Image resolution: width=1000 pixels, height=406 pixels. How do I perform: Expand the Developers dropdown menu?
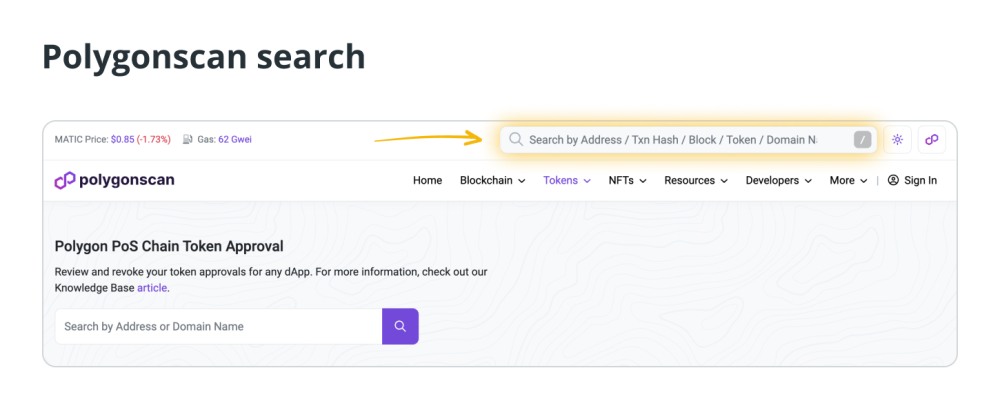click(x=779, y=180)
